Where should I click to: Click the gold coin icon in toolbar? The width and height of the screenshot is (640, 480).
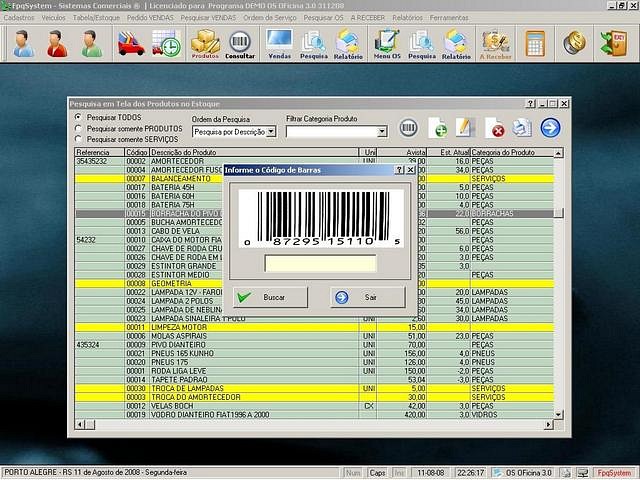[x=575, y=42]
